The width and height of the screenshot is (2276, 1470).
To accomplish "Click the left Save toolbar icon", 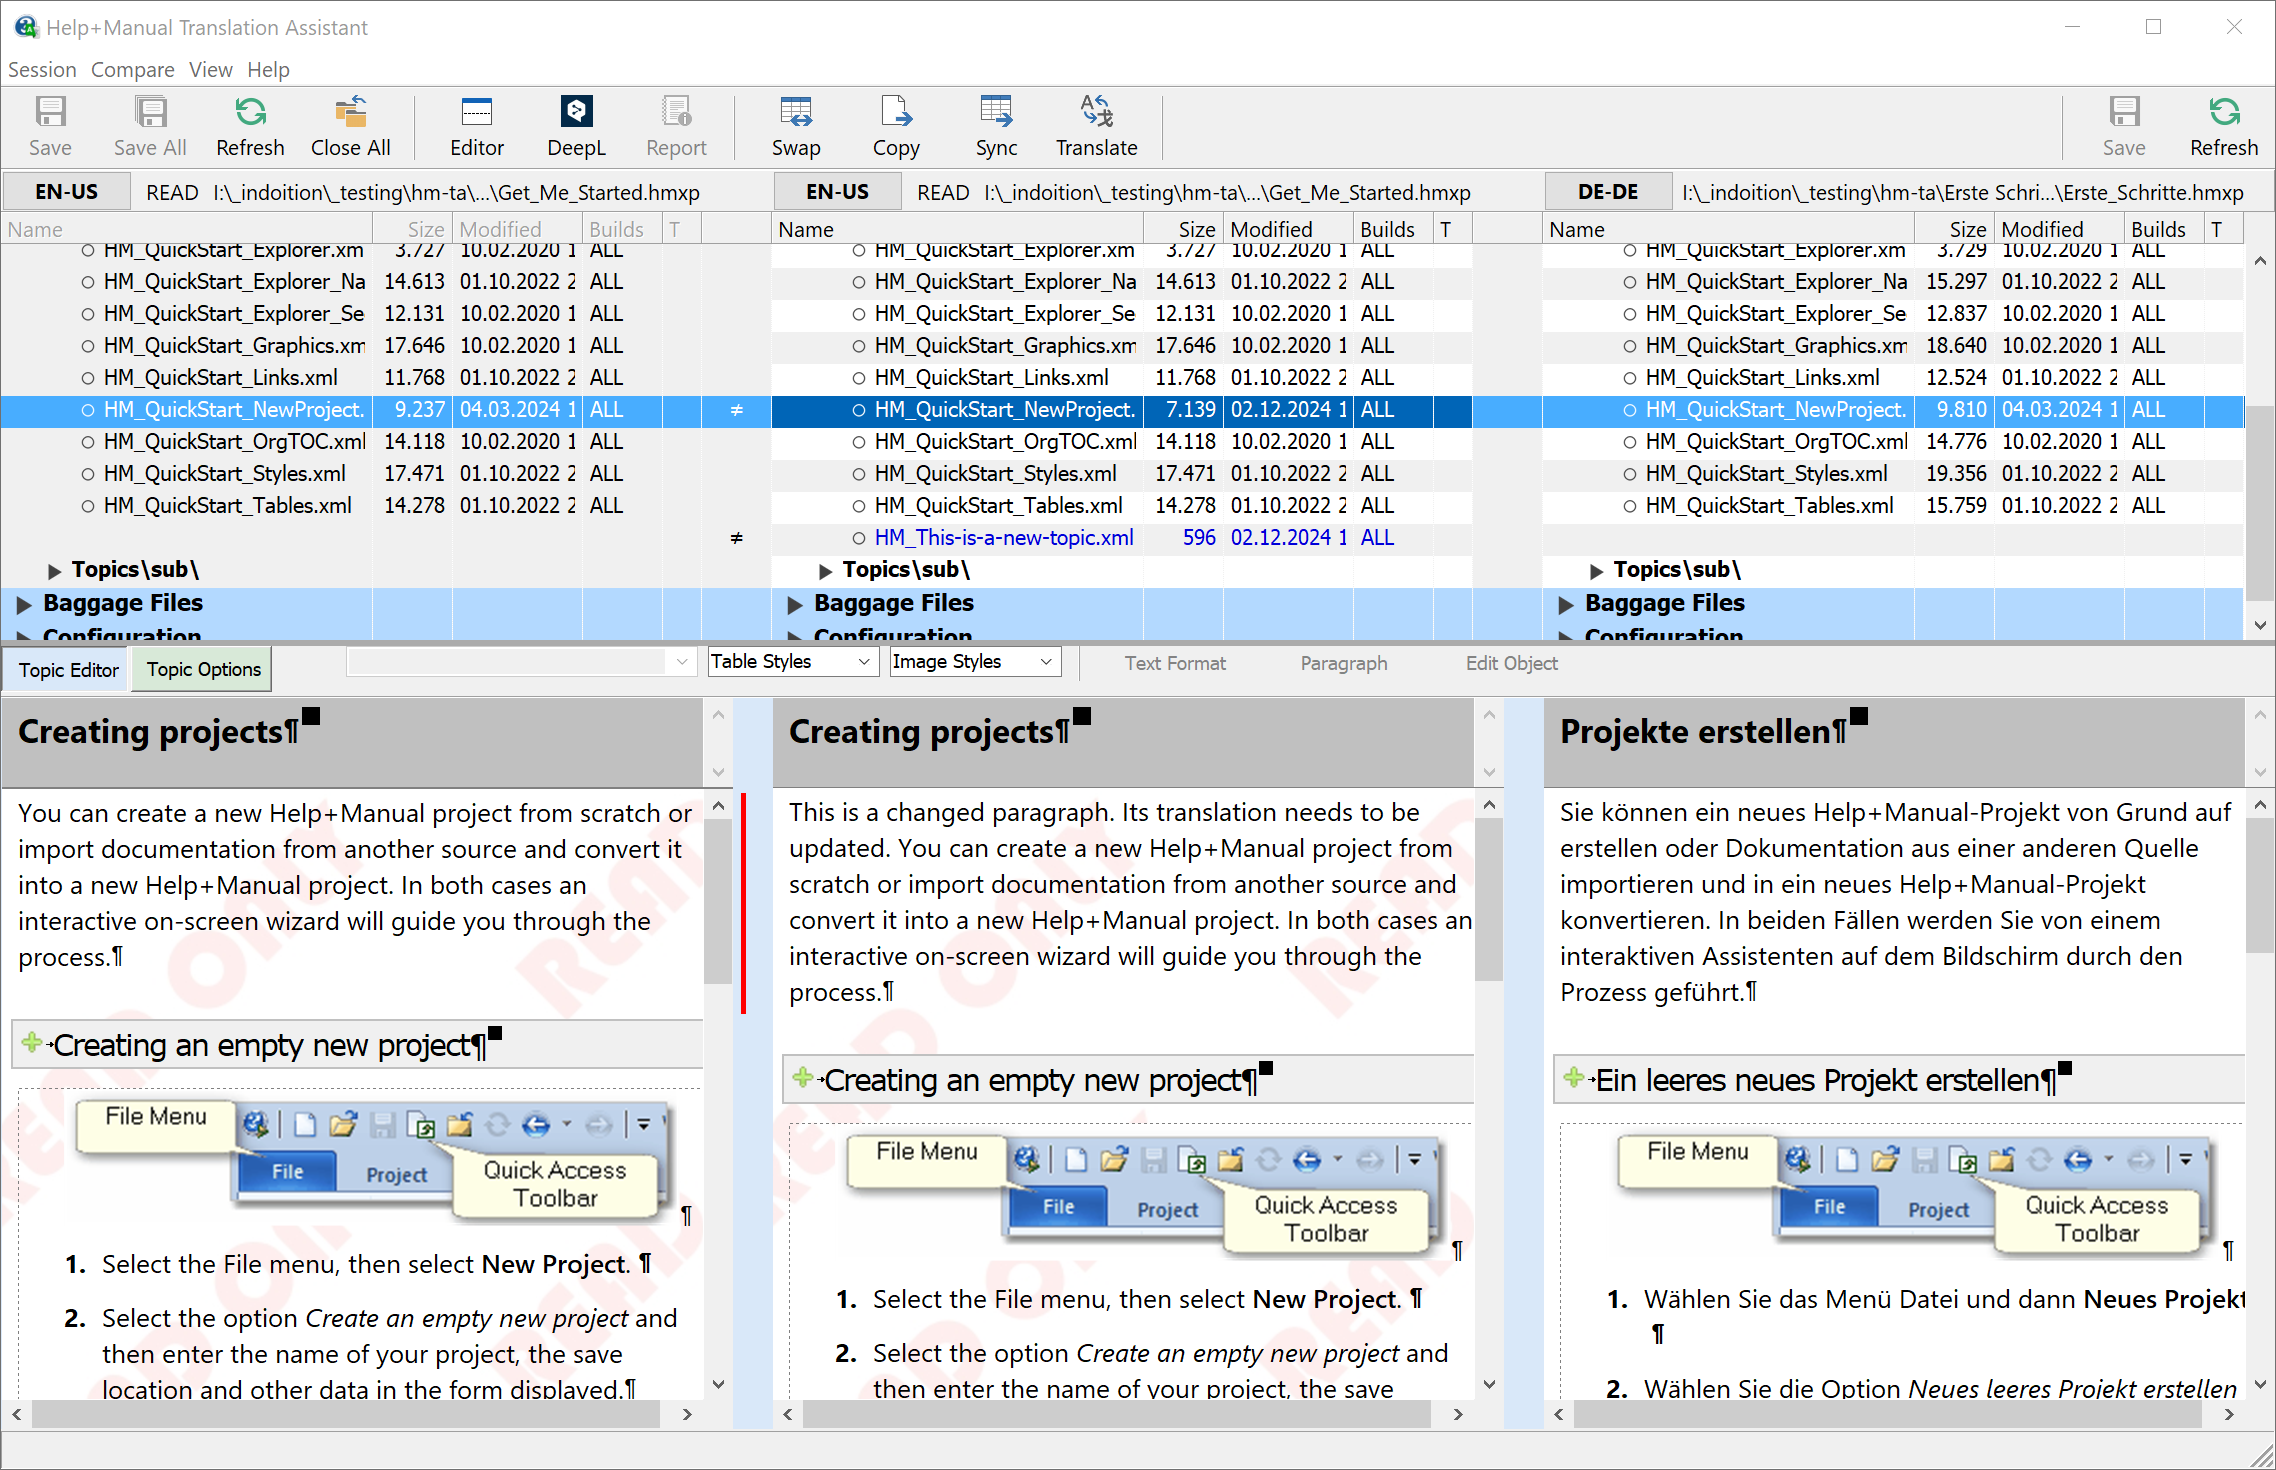I will click(50, 127).
